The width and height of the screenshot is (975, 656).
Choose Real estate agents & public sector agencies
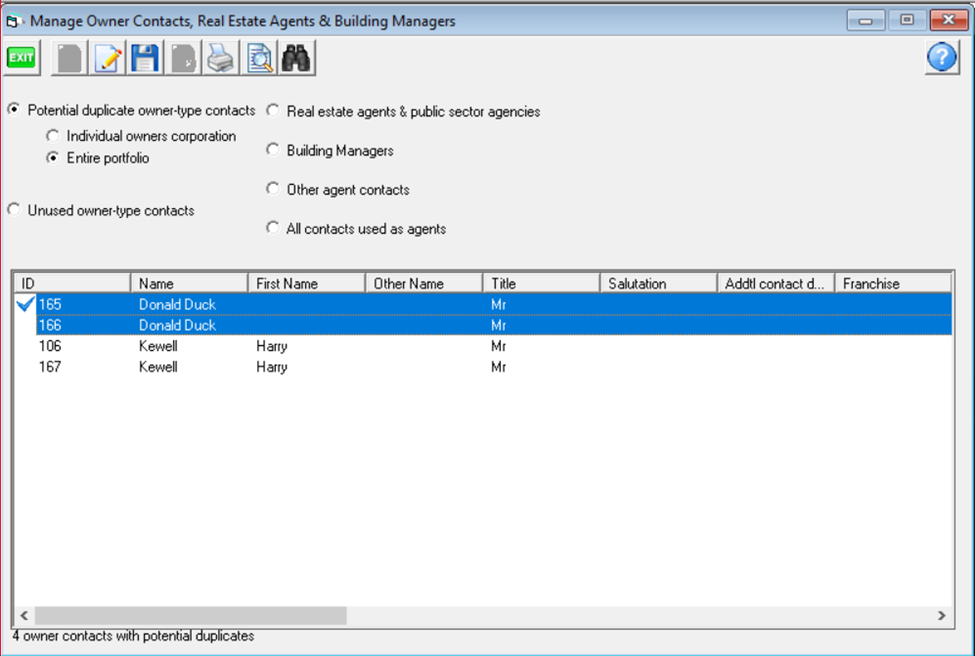pyautogui.click(x=272, y=111)
